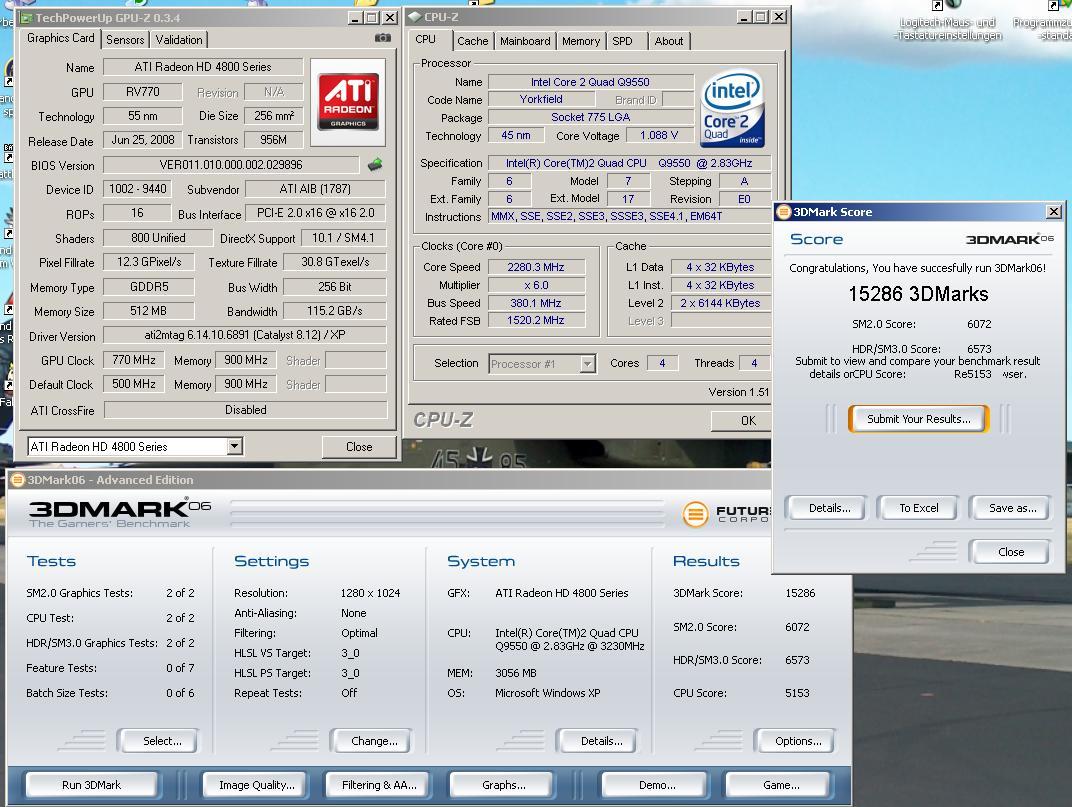Open the About tab in CPU-Z
The width and height of the screenshot is (1072, 807).
pyautogui.click(x=668, y=41)
